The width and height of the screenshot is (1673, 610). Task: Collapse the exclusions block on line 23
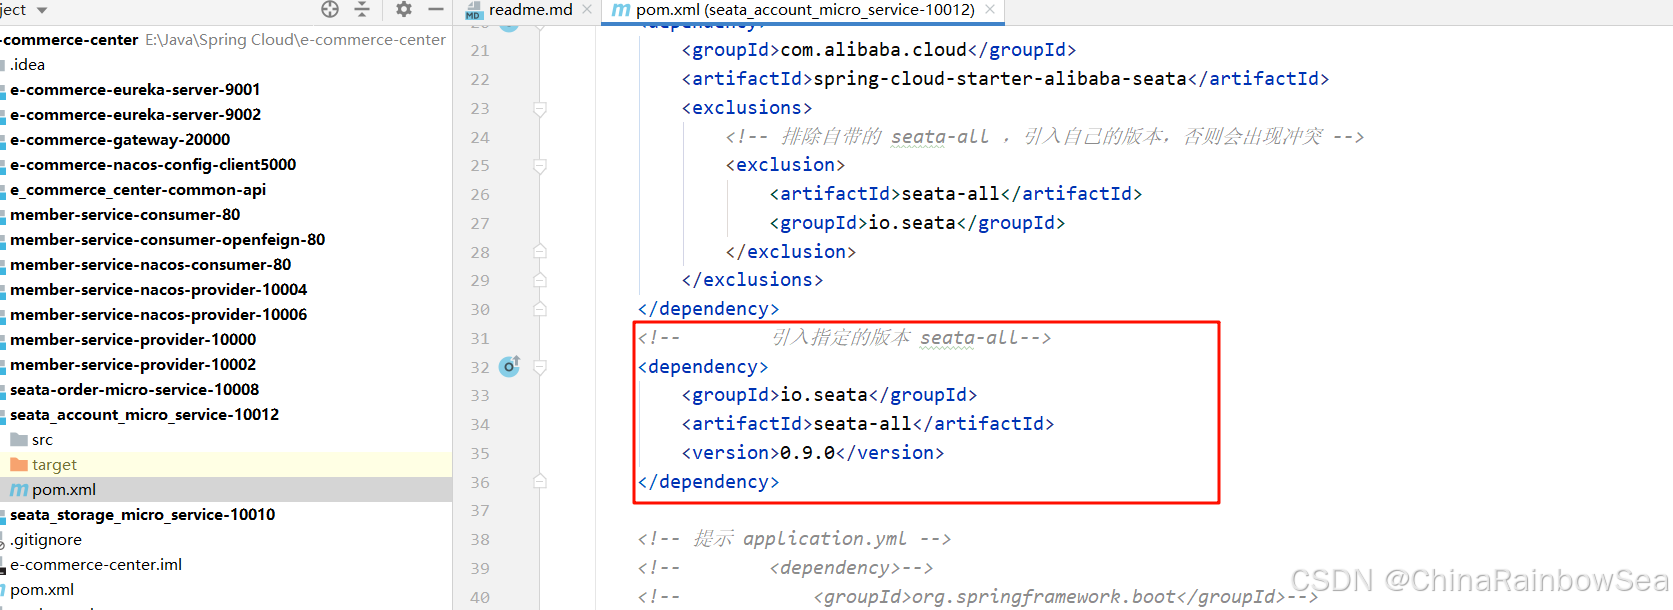click(x=540, y=108)
